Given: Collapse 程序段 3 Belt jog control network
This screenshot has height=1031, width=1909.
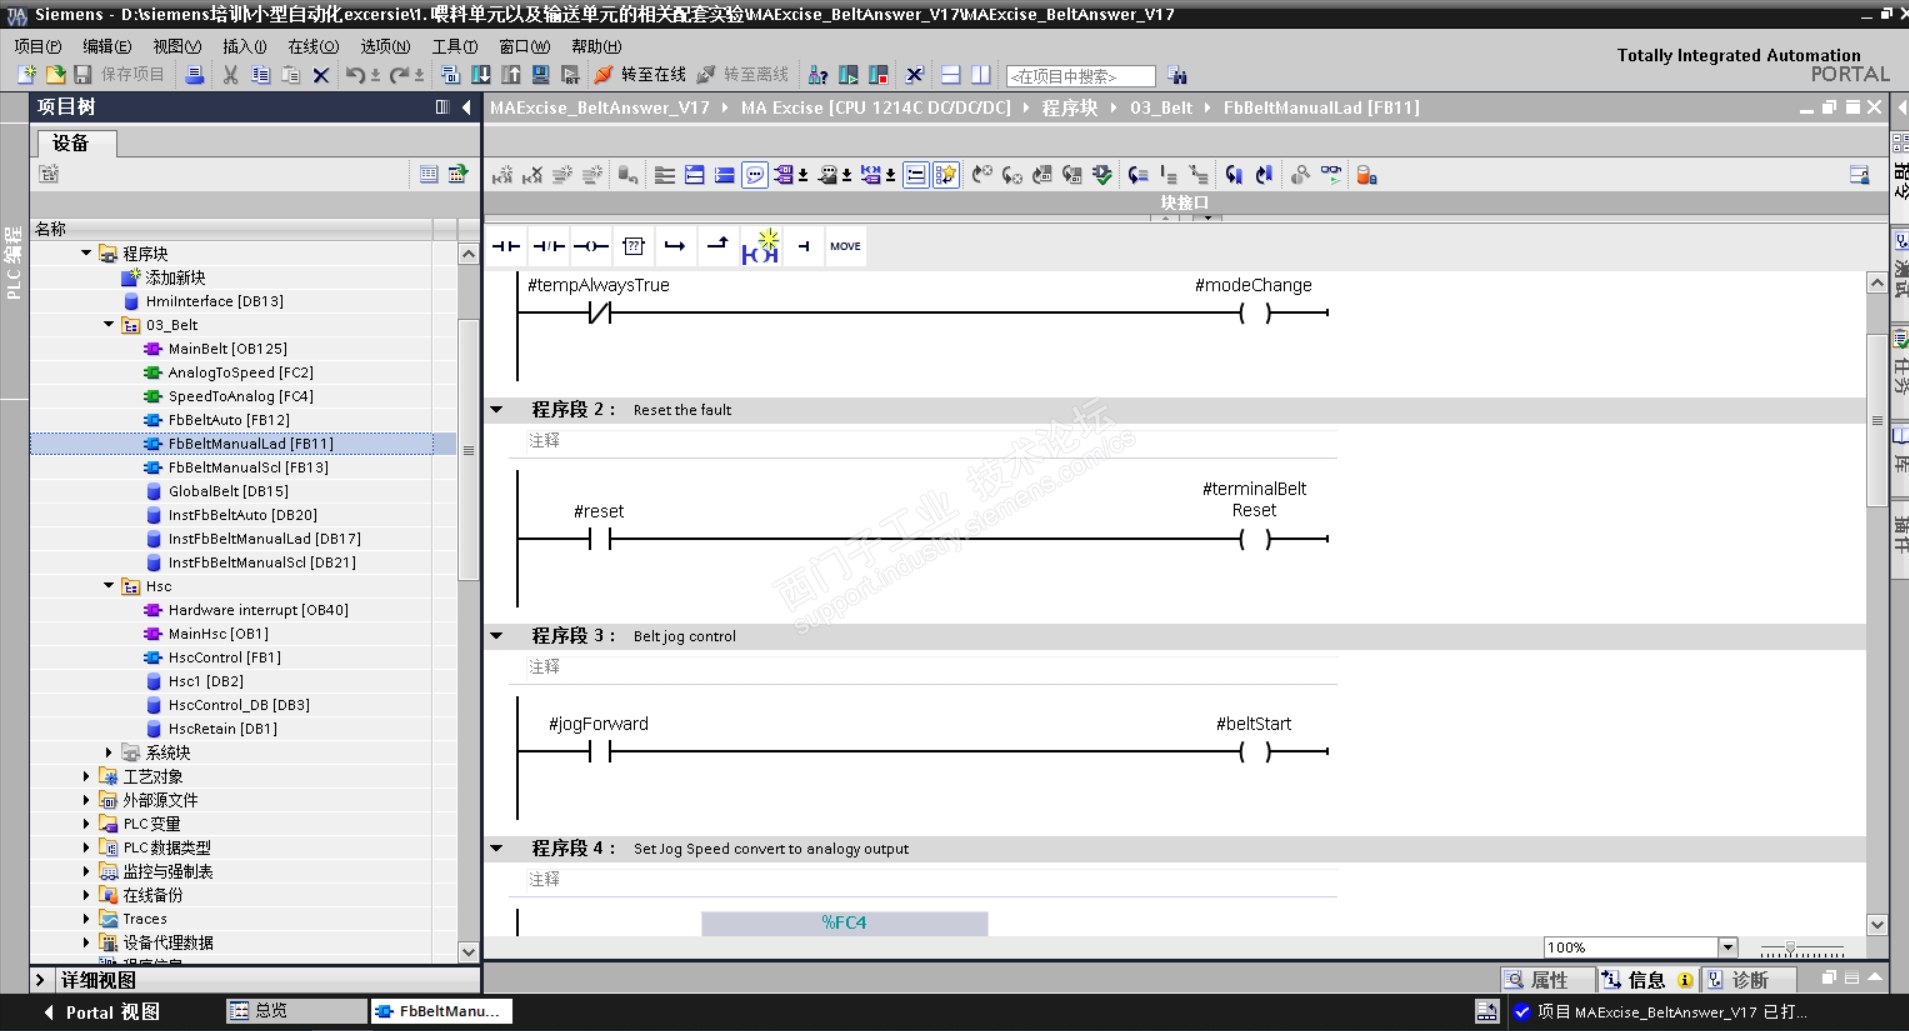Looking at the screenshot, I should [496, 635].
